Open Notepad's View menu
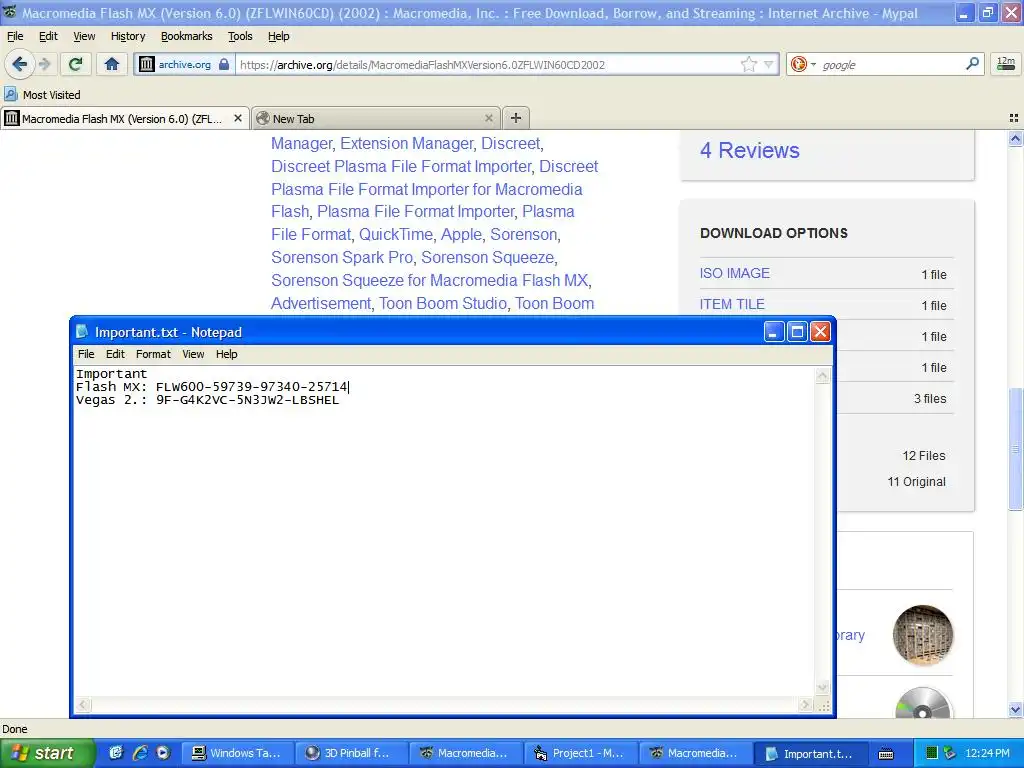The image size is (1024, 768). 193,354
